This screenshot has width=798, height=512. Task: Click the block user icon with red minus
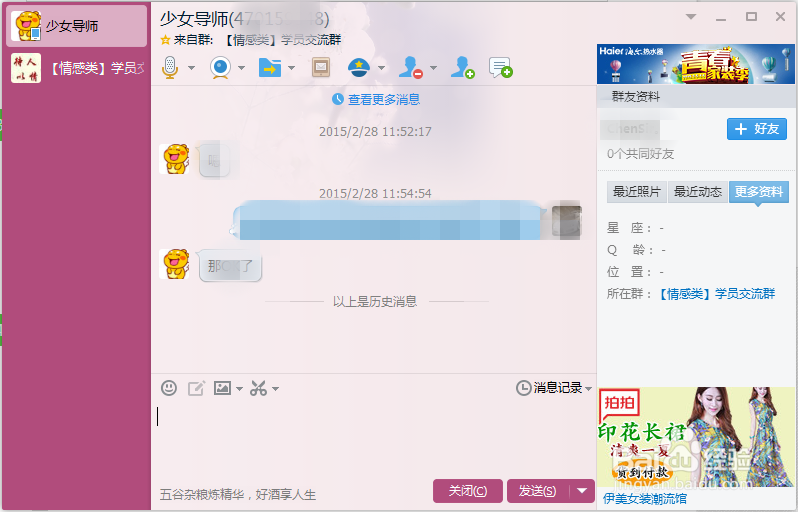point(411,67)
